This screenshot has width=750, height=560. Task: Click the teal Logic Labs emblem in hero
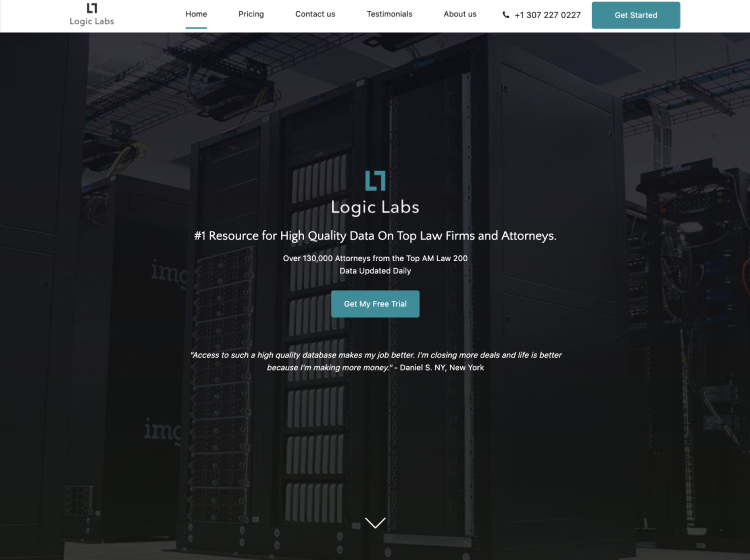pyautogui.click(x=375, y=181)
